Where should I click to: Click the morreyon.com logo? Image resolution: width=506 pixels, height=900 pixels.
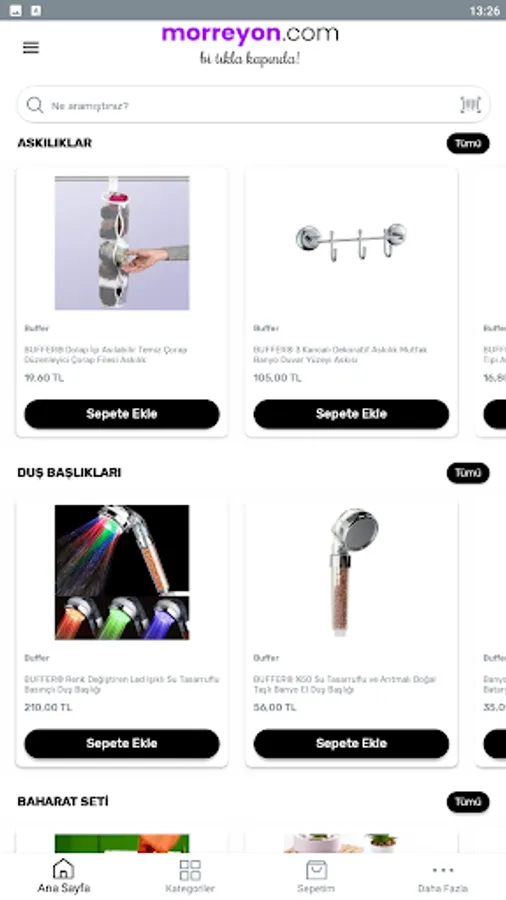point(250,45)
